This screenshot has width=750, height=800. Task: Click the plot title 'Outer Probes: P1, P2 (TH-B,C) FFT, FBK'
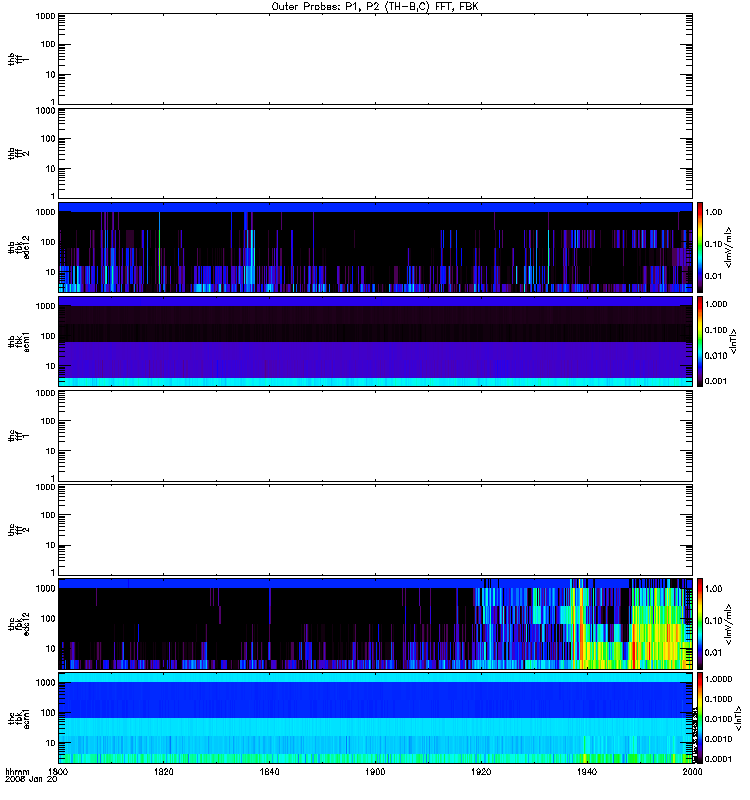[375, 7]
